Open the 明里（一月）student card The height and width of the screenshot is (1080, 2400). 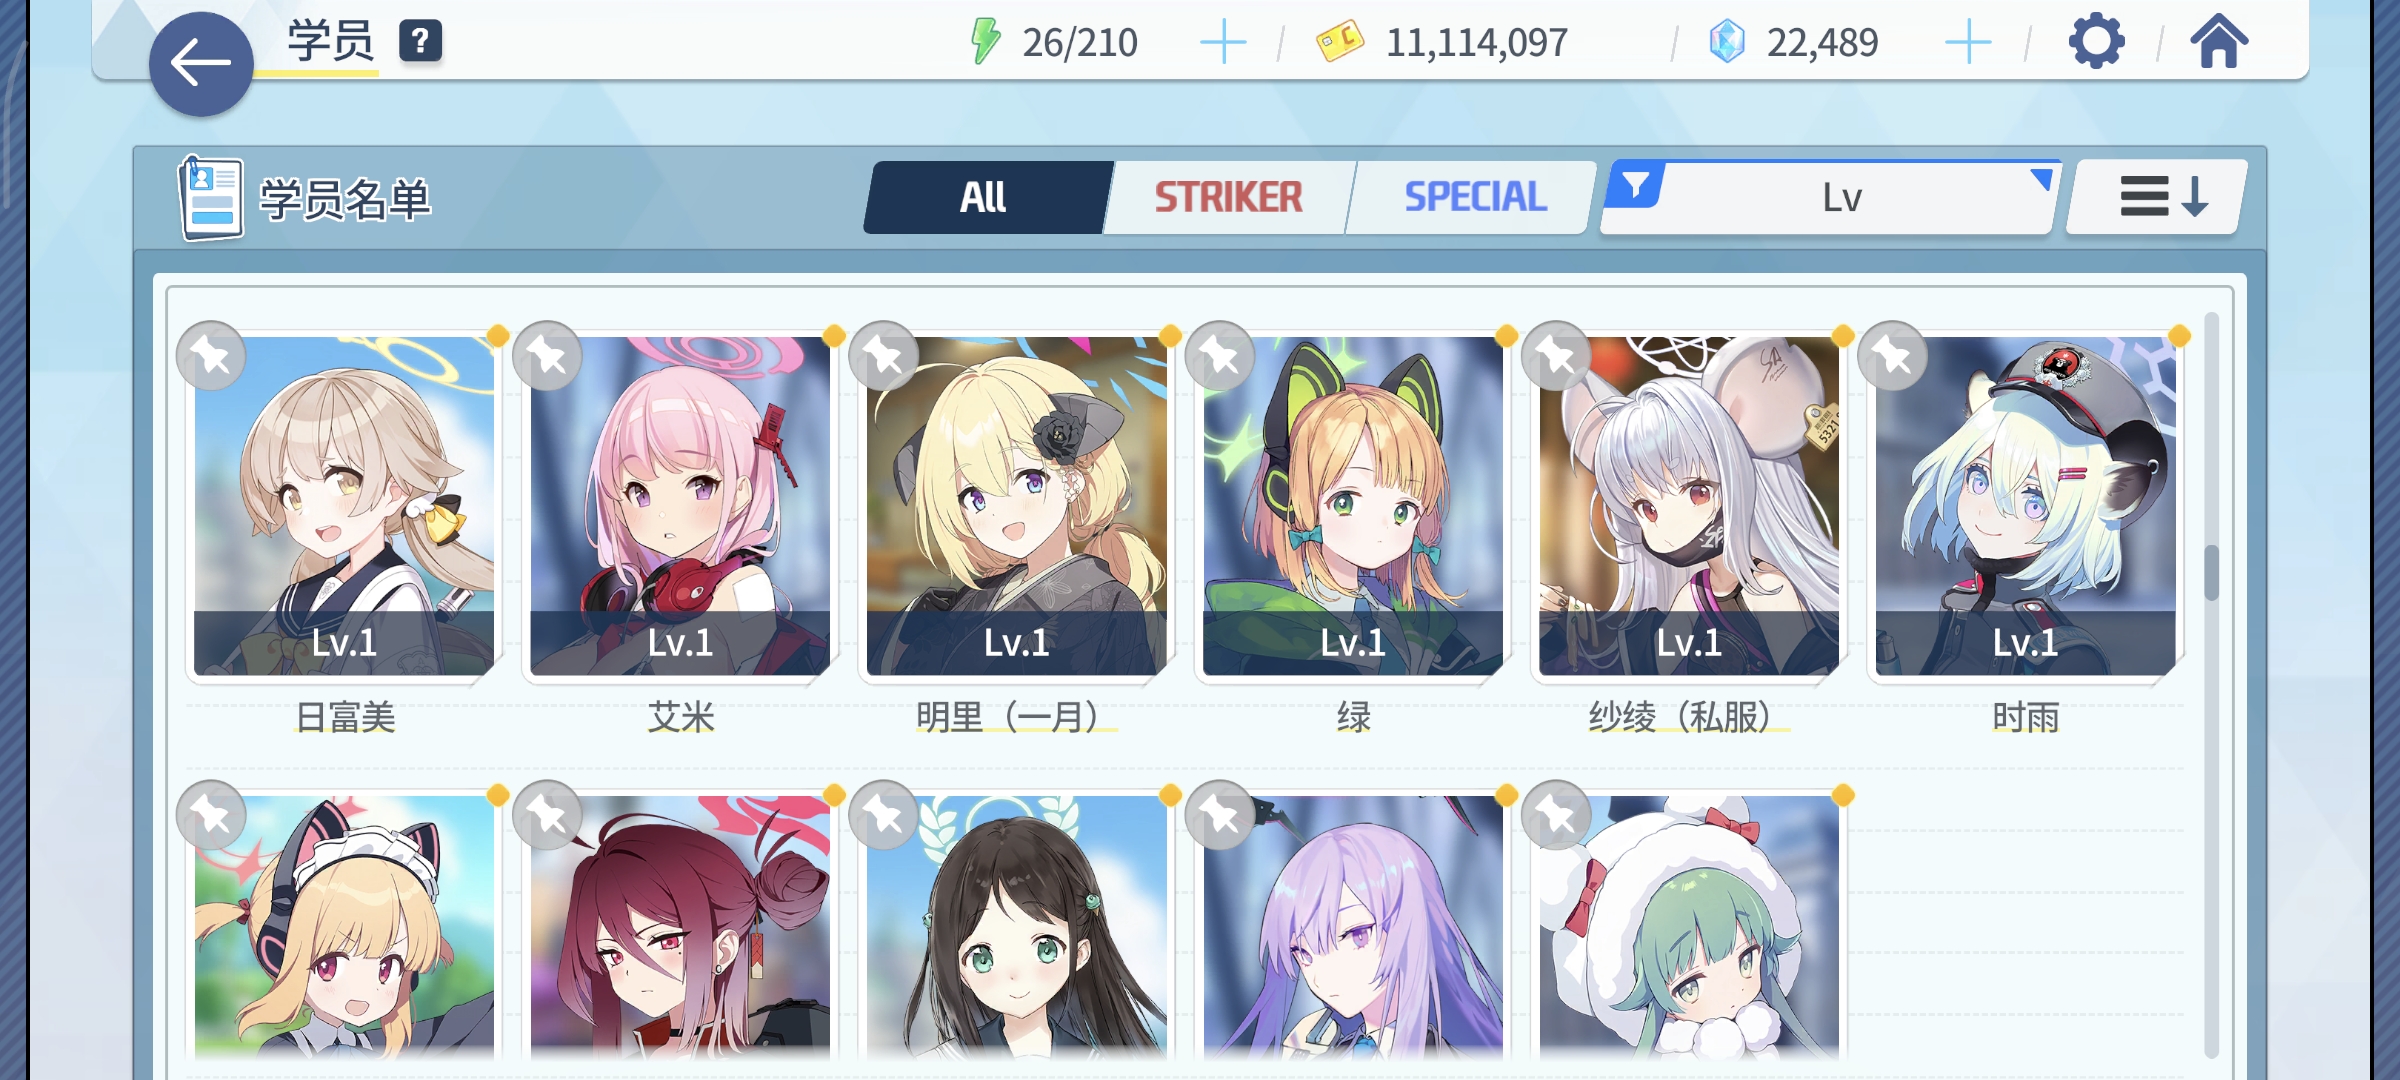(1017, 506)
